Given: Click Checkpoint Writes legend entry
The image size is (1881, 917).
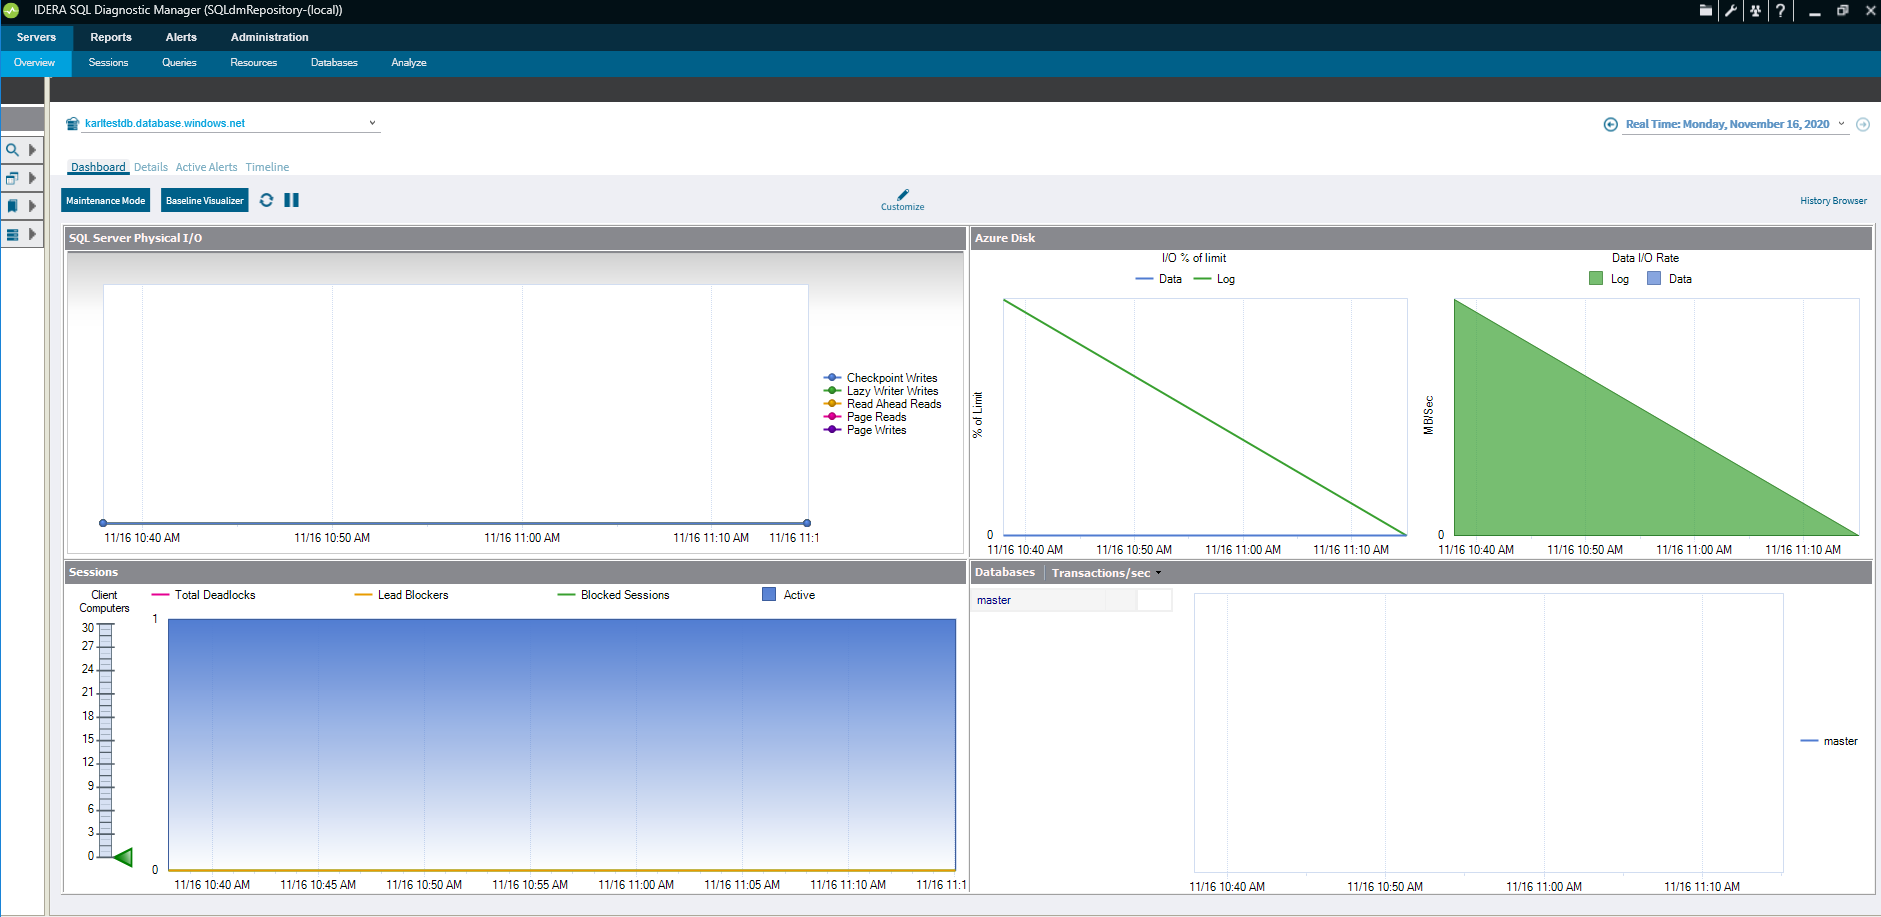Looking at the screenshot, I should pyautogui.click(x=880, y=378).
